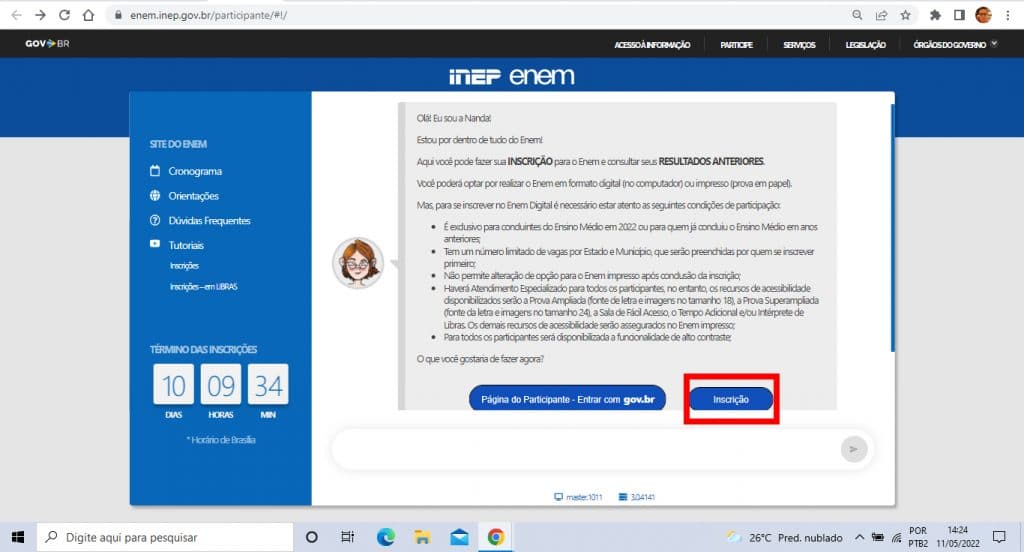Open the Chrome profile avatar
The height and width of the screenshot is (552, 1024).
click(983, 14)
